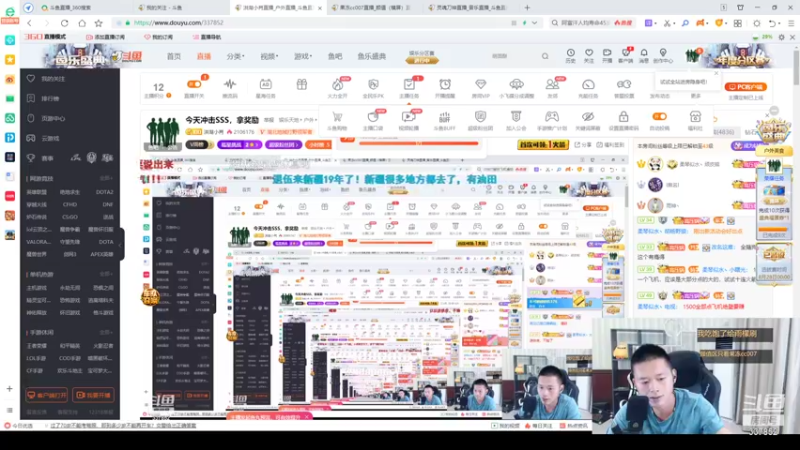The image size is (800, 450).
Task: Reload the page with refresh icon
Action: coord(64,23)
